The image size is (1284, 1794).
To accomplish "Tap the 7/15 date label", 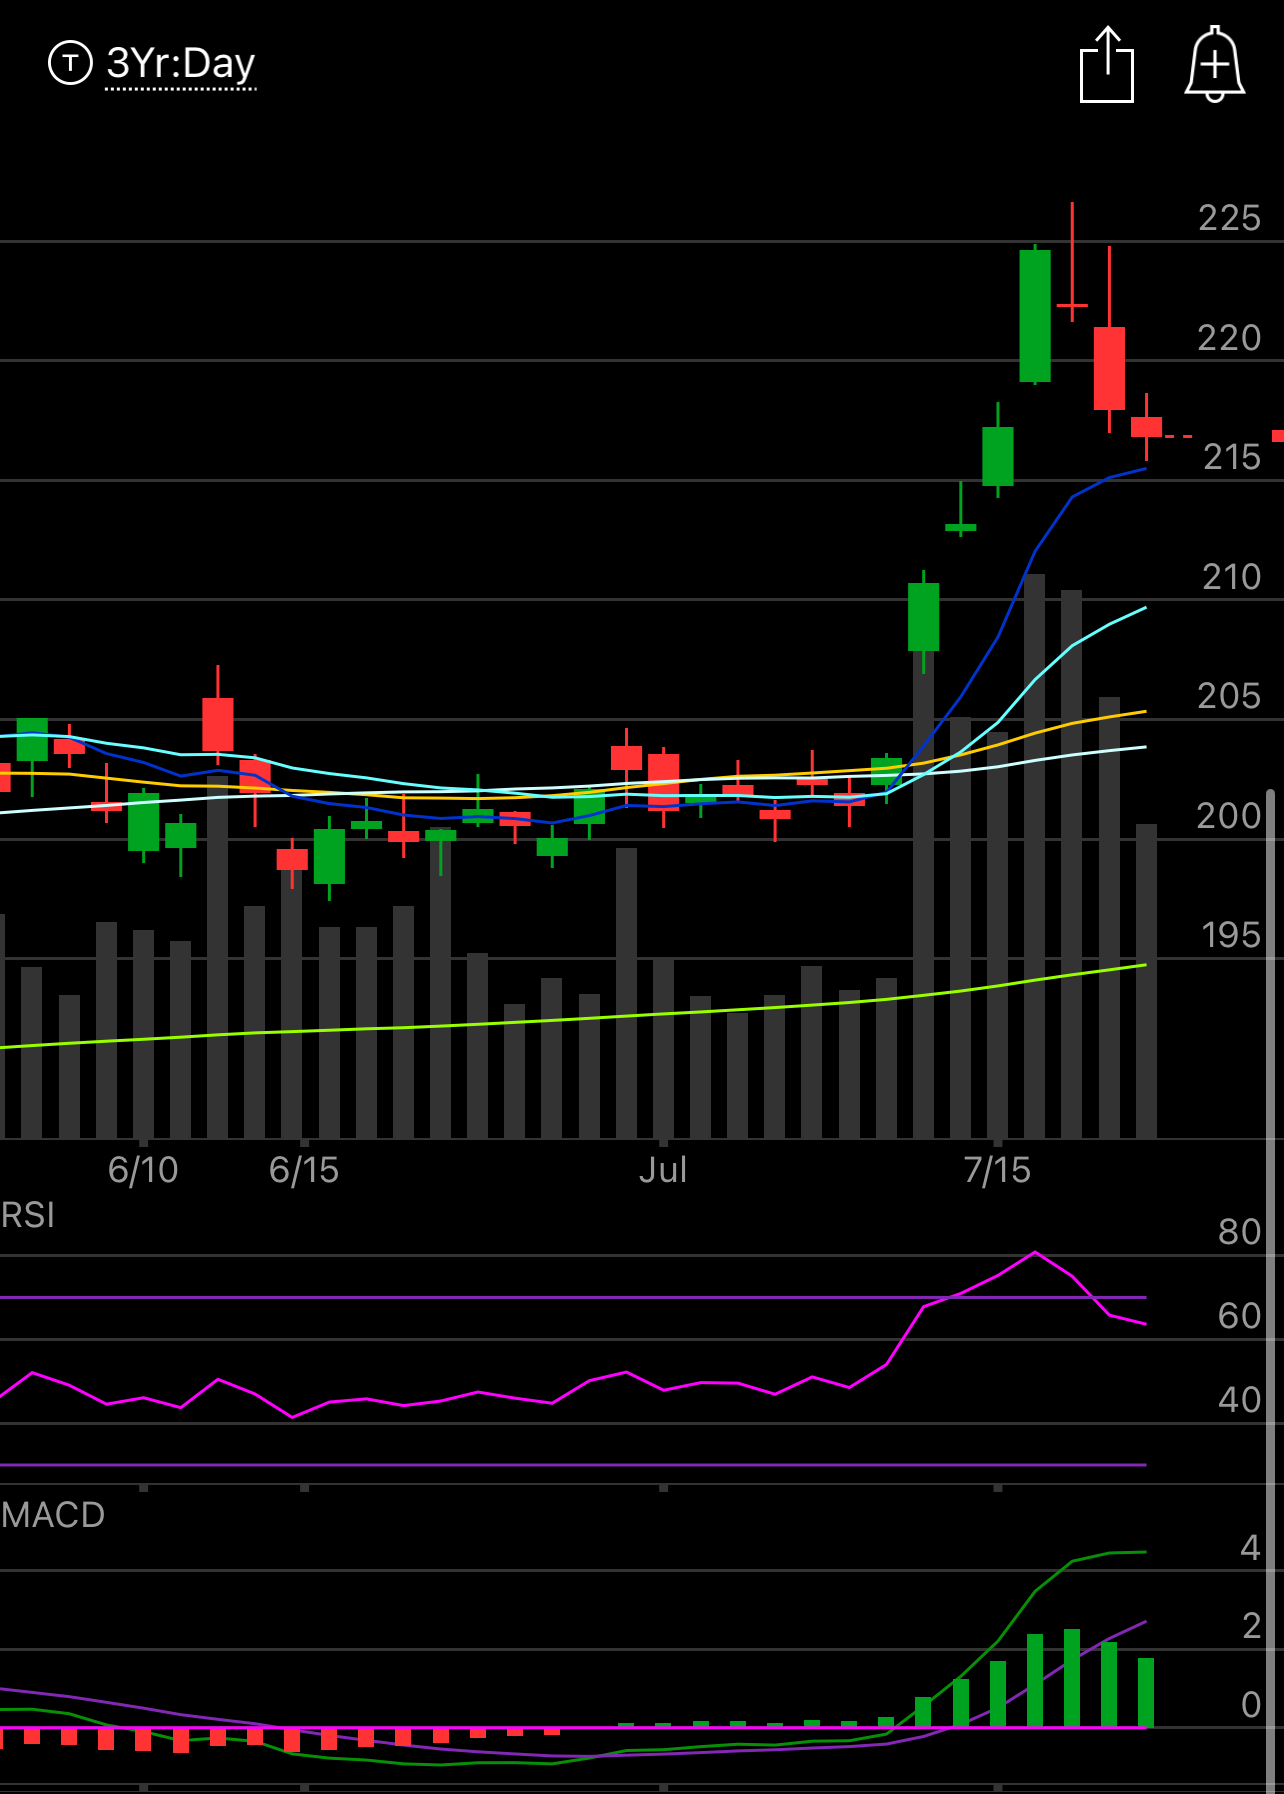I will point(997,1170).
